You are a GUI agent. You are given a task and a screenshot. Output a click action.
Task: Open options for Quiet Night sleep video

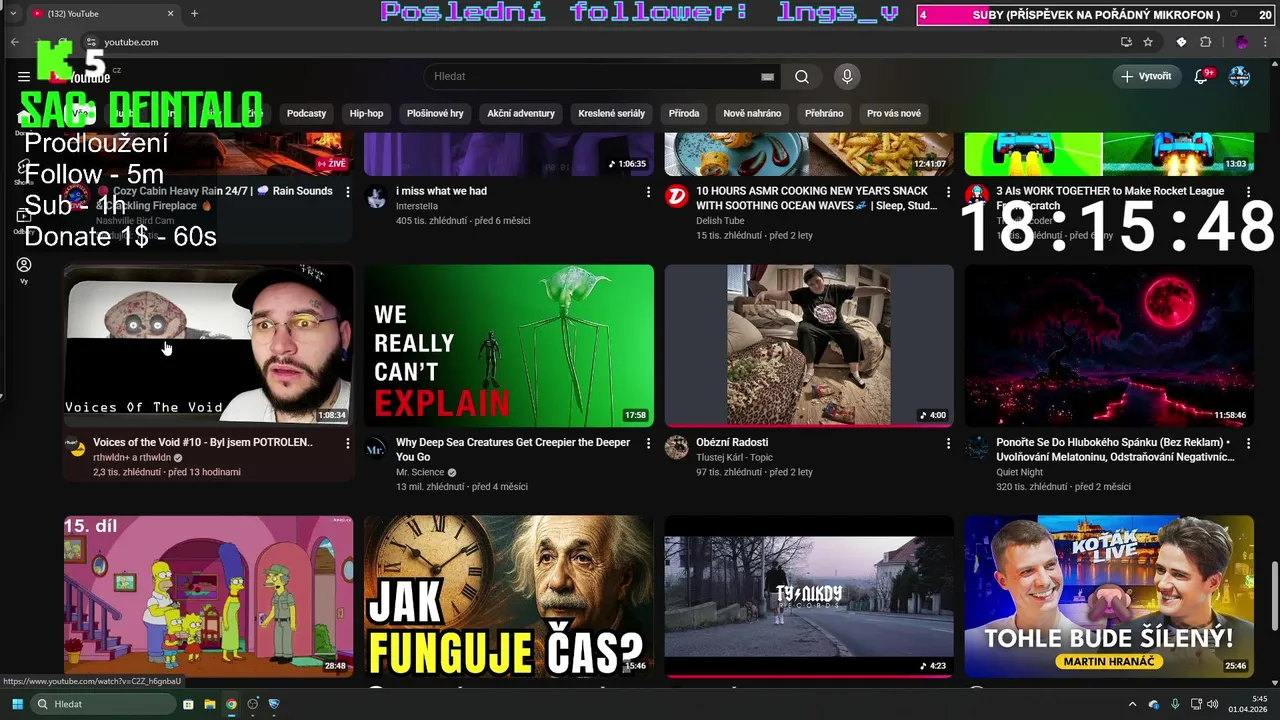pos(1248,443)
